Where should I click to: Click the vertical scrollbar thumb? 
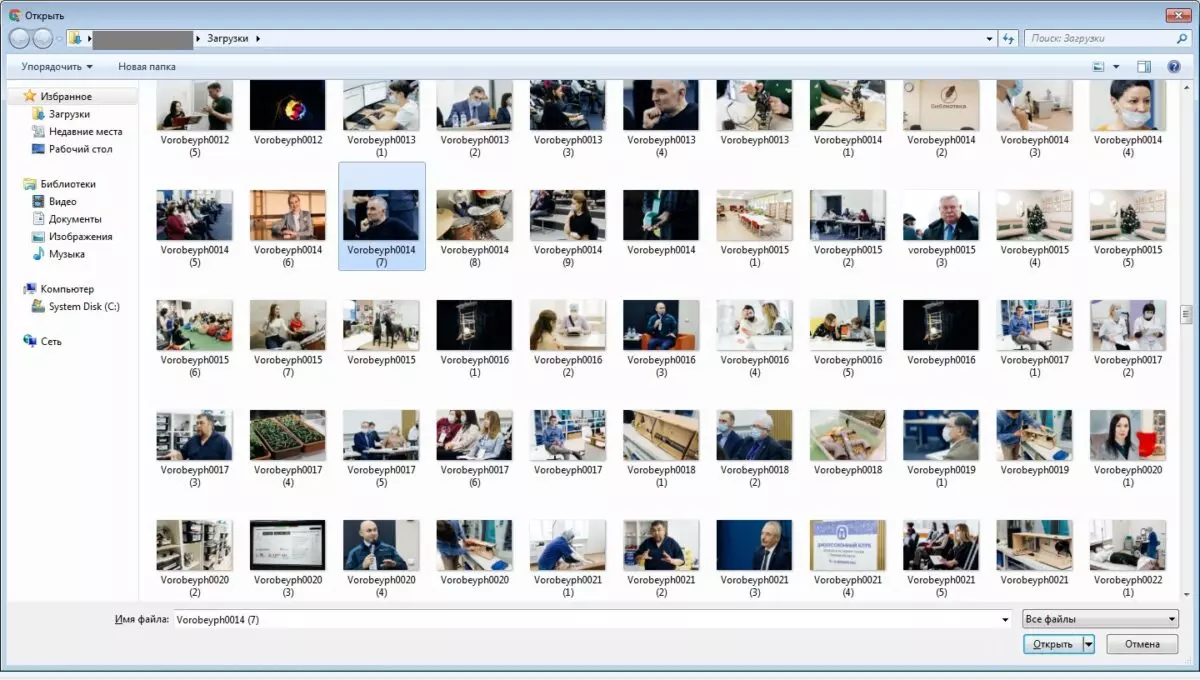(1186, 315)
